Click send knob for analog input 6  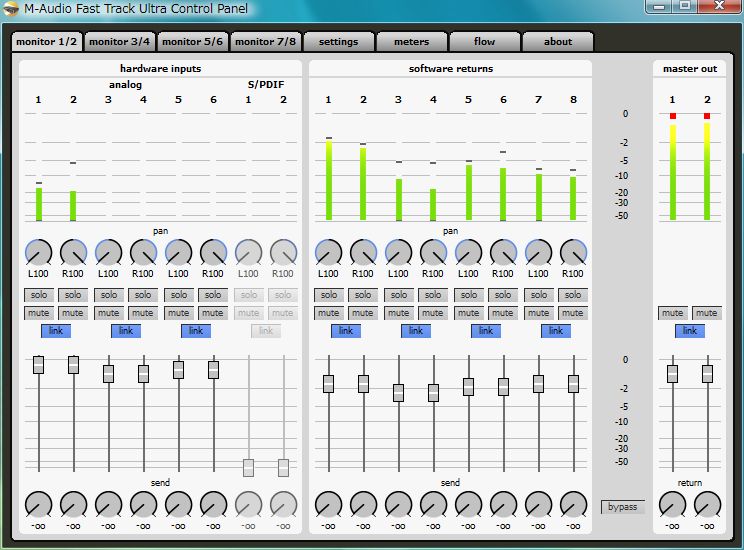pos(214,505)
